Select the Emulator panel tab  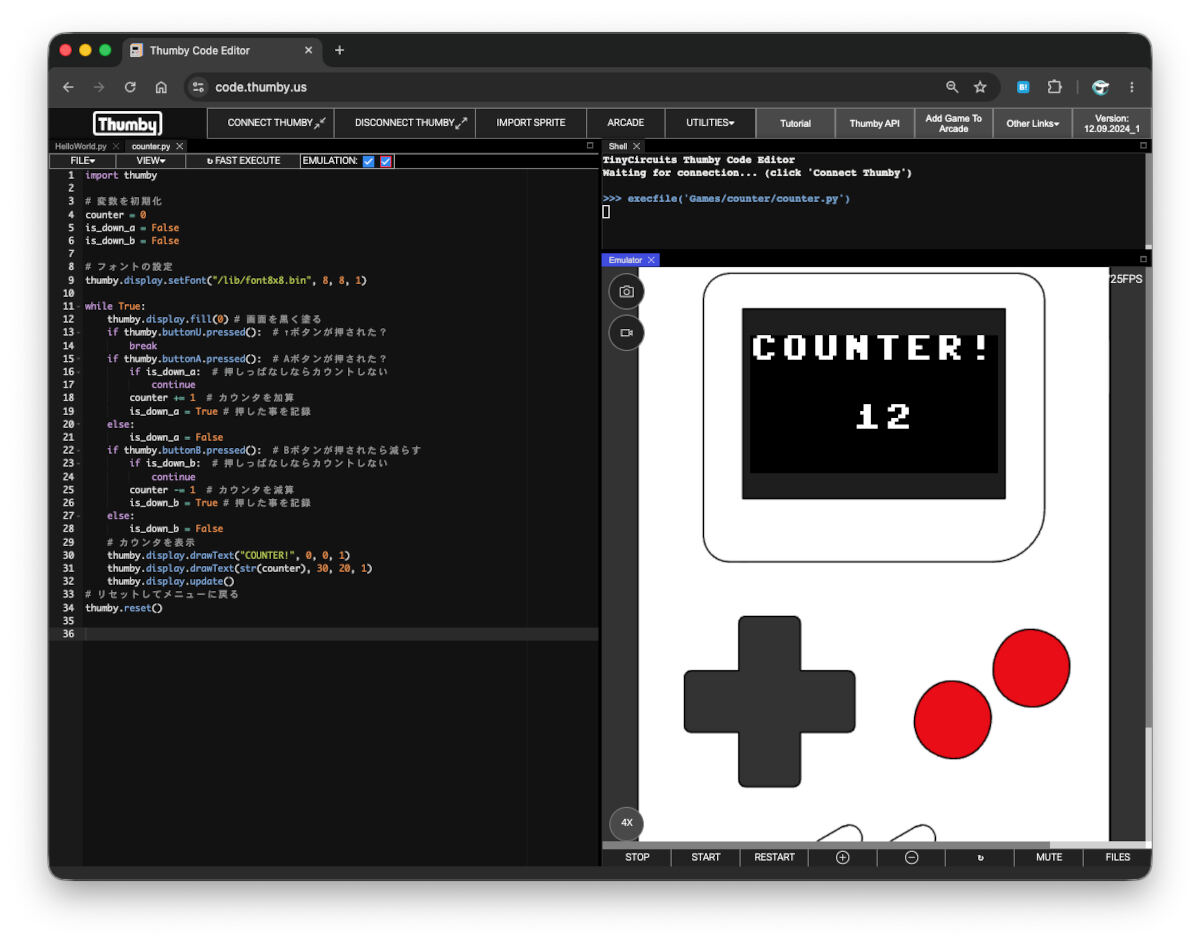coord(625,260)
